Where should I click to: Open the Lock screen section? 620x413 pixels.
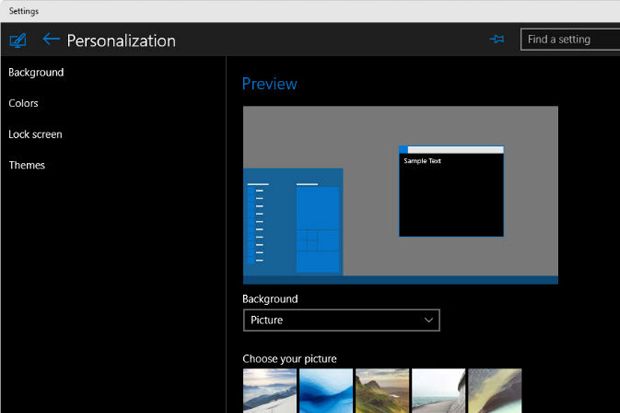(35, 135)
